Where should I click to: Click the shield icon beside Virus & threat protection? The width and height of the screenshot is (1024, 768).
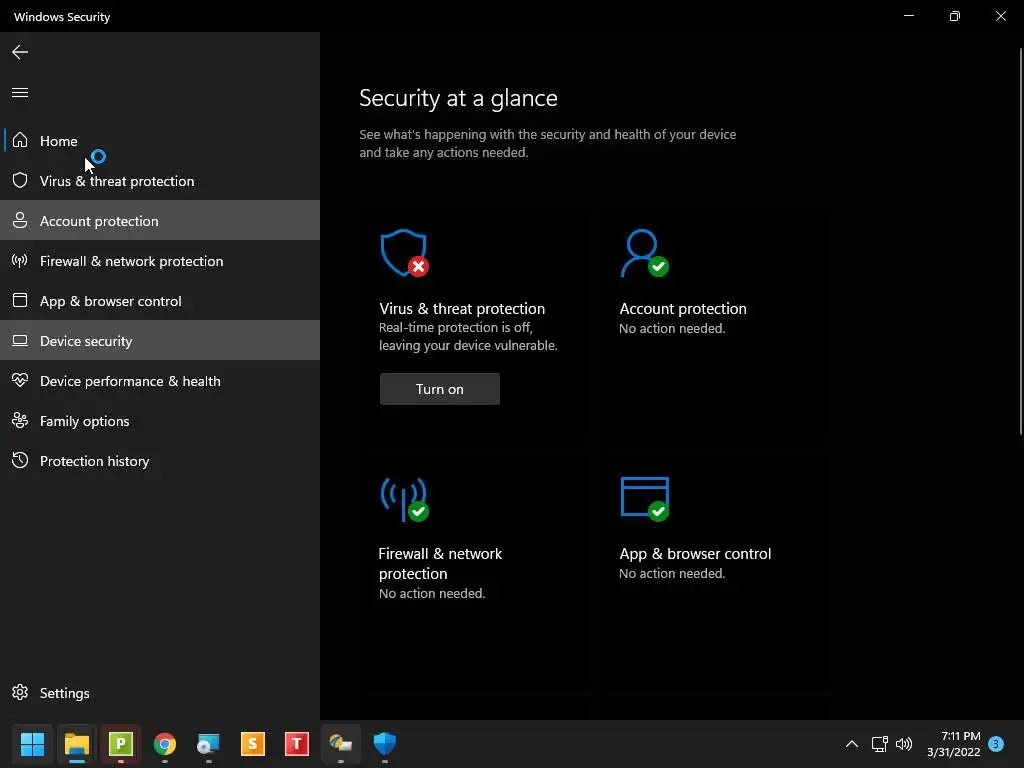(x=20, y=180)
